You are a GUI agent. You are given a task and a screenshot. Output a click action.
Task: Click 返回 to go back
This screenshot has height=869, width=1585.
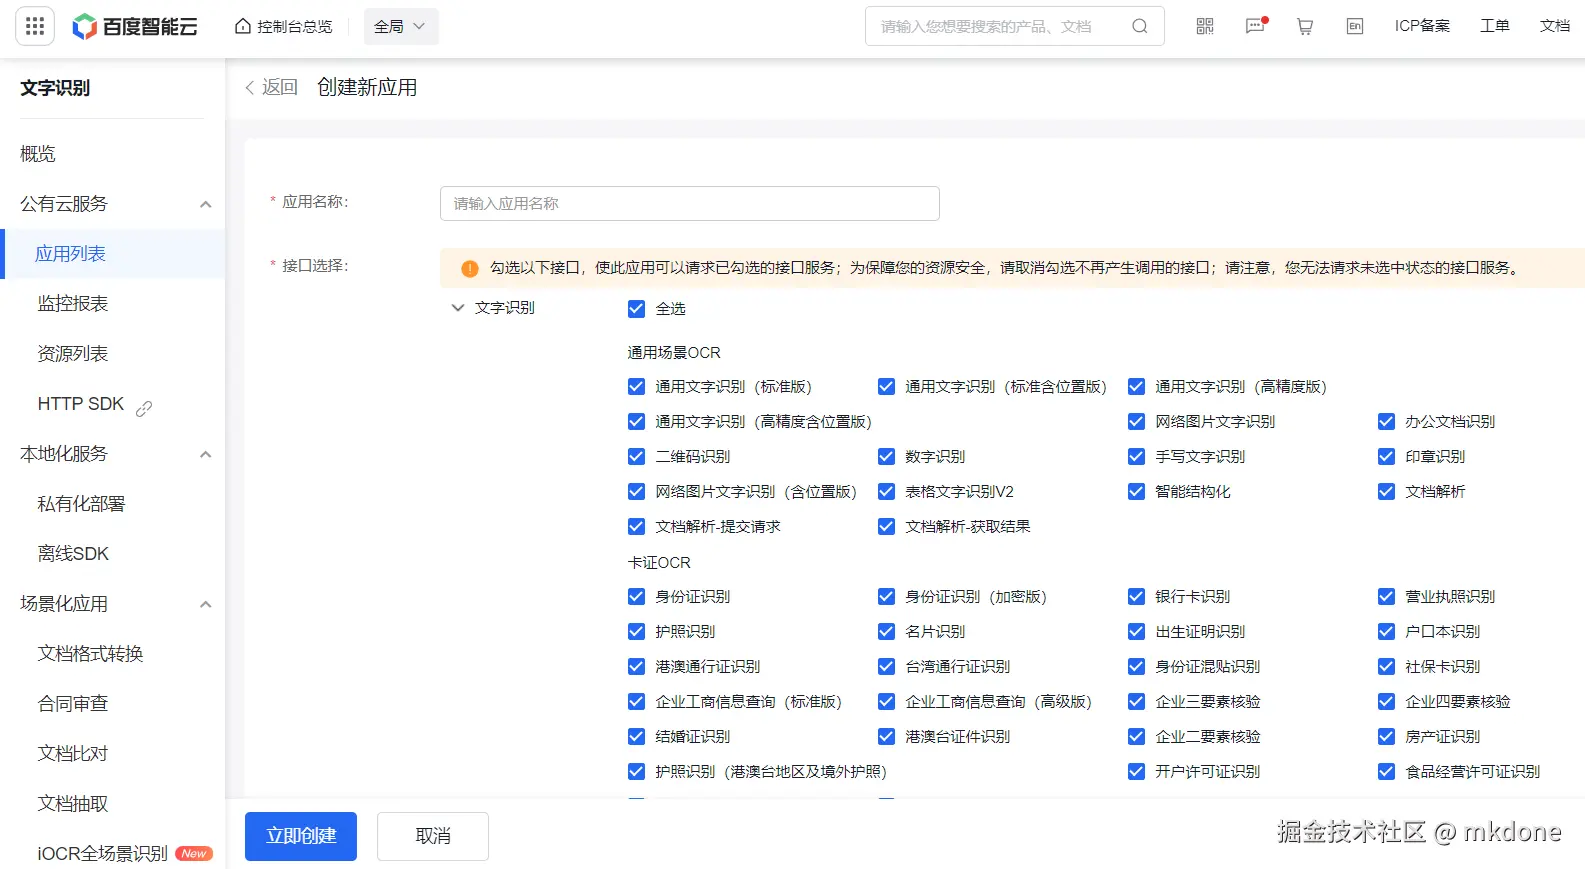coord(272,88)
